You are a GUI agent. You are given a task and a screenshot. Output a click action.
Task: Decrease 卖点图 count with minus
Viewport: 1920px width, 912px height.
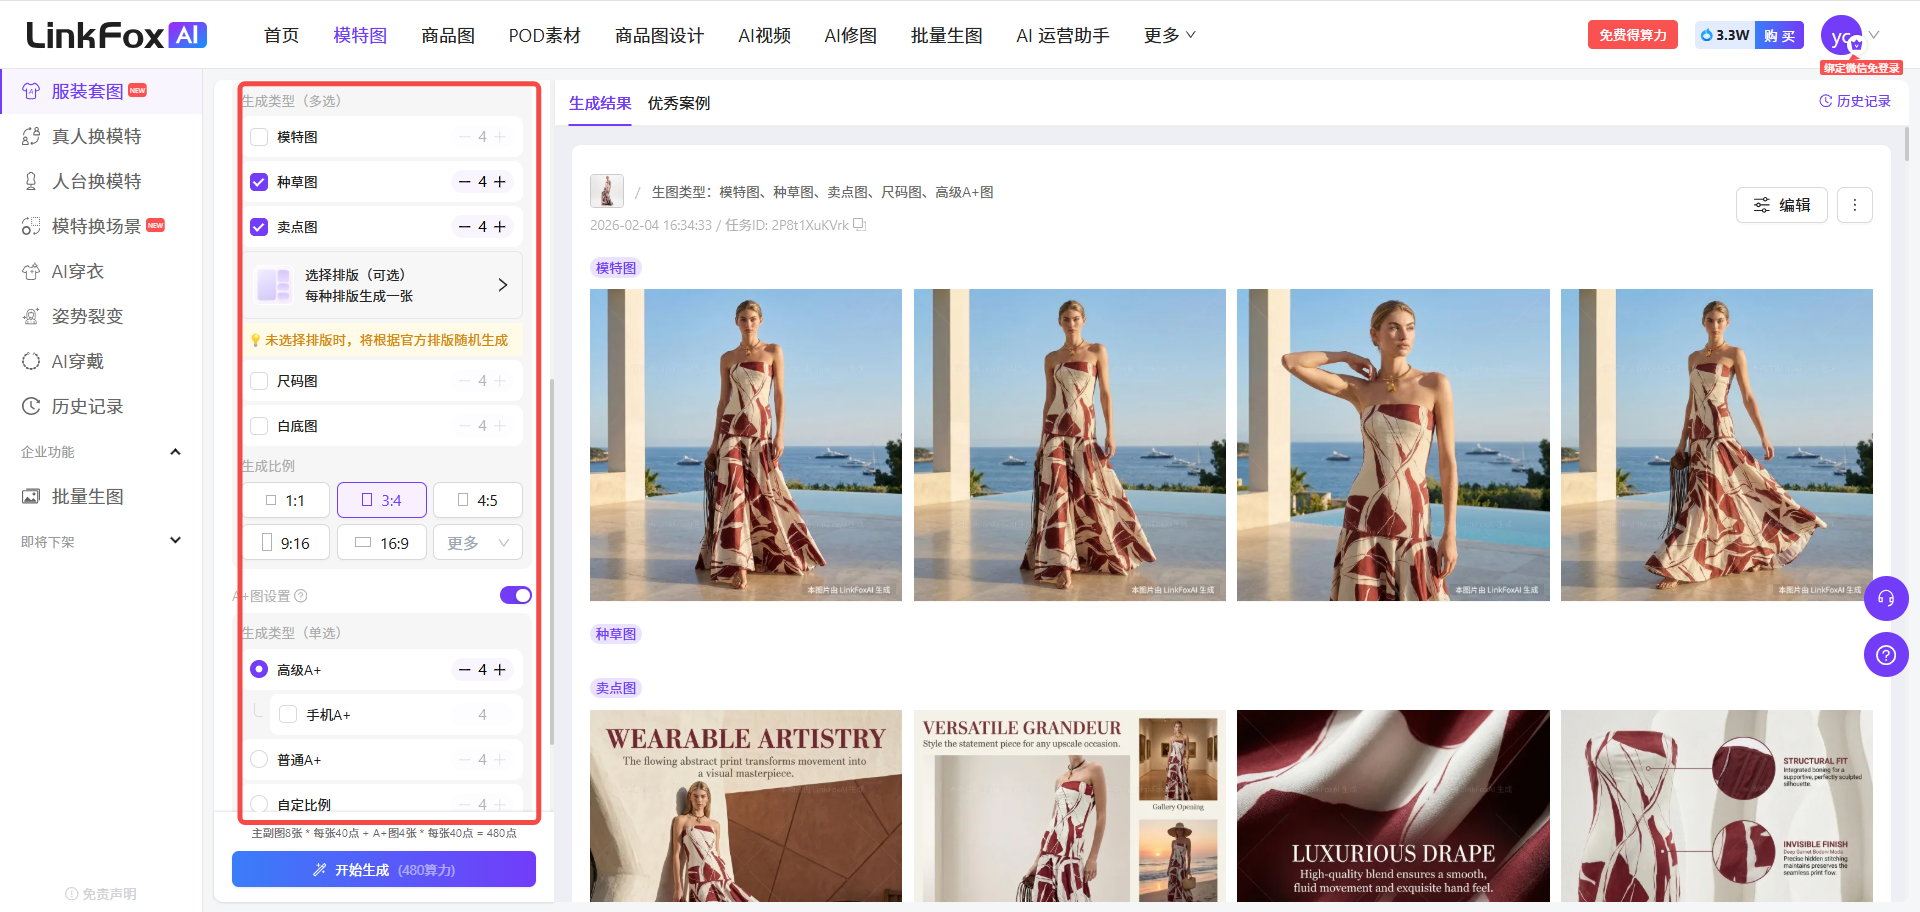click(x=464, y=227)
